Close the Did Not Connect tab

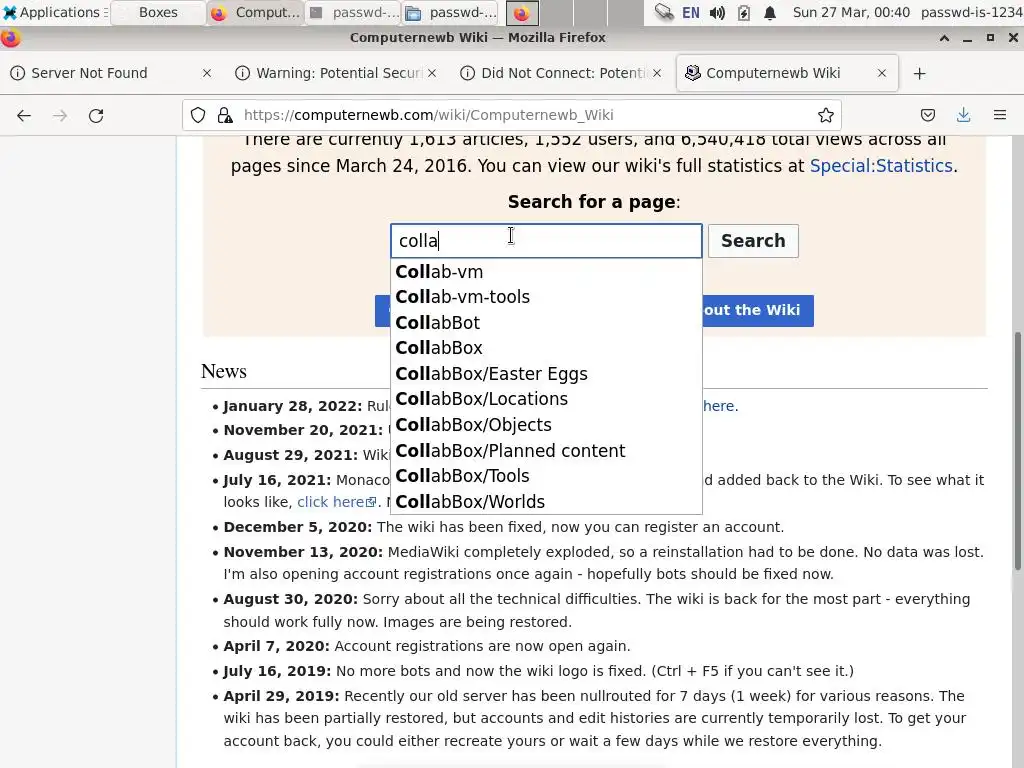(x=657, y=73)
